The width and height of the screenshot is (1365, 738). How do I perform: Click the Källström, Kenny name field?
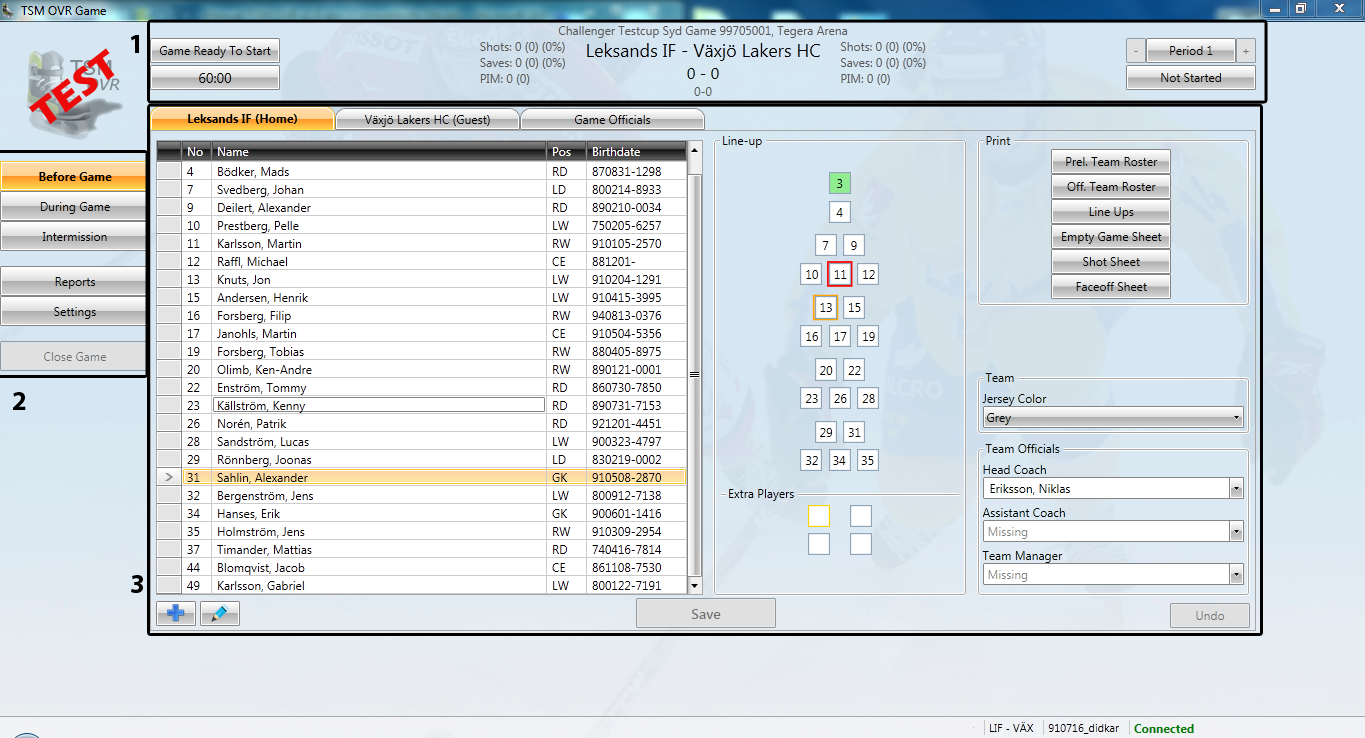(x=379, y=406)
